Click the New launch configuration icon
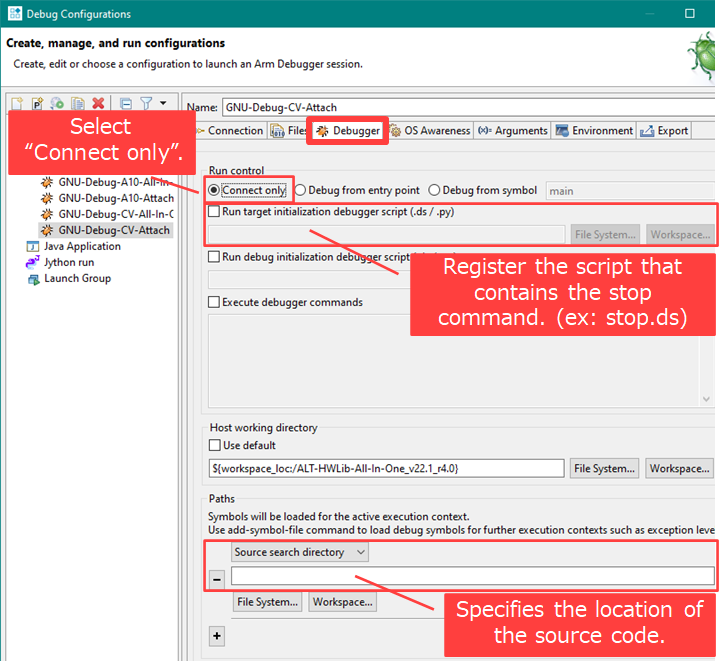 17,103
